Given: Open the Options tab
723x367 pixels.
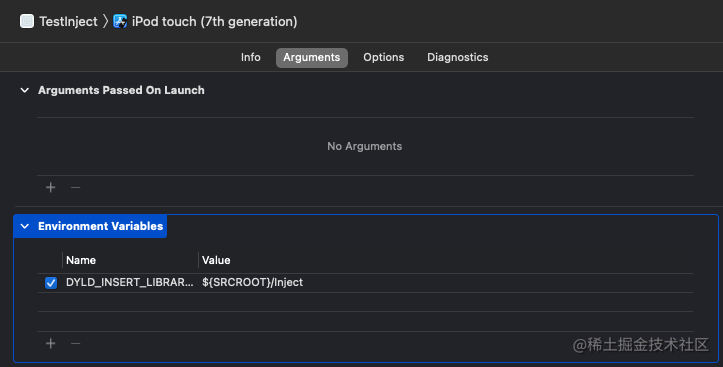Looking at the screenshot, I should point(384,57).
